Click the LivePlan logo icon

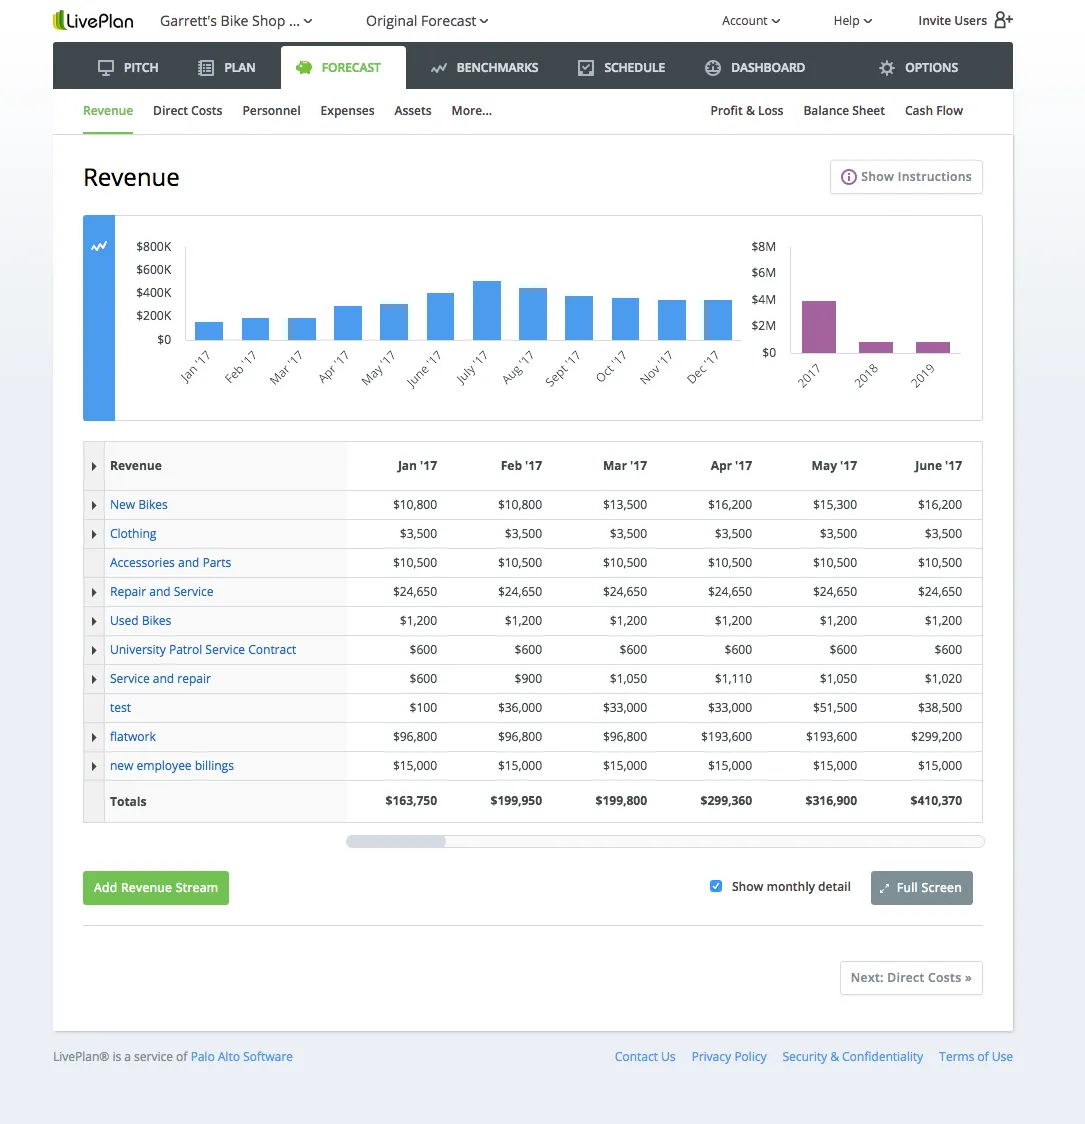[x=60, y=20]
